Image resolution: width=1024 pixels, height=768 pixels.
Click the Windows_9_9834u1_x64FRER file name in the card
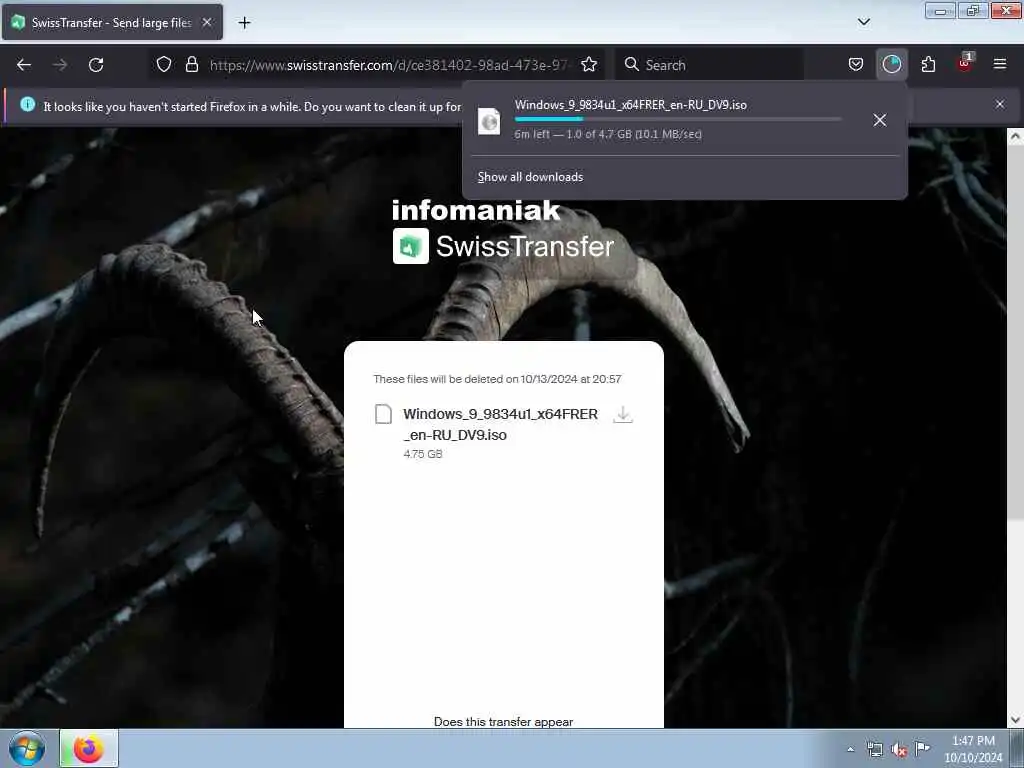(500, 424)
